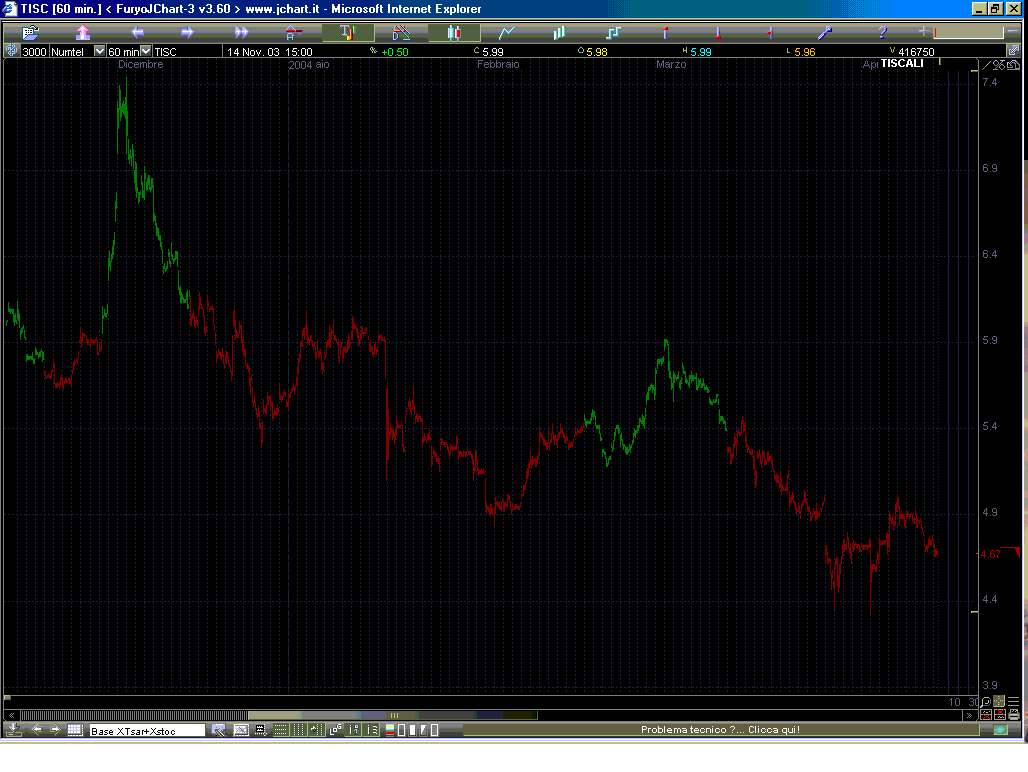Image resolution: width=1028 pixels, height=772 pixels.
Task: Select the volume histogram bars icon
Action: (x=559, y=33)
